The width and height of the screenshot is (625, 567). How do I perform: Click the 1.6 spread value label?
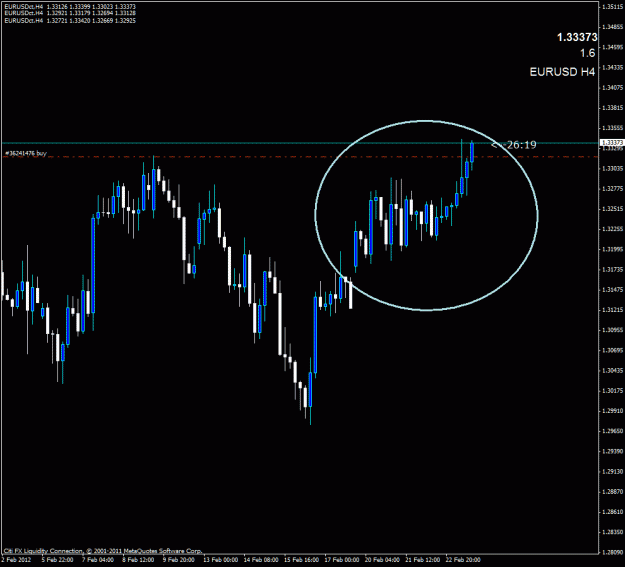click(x=587, y=53)
